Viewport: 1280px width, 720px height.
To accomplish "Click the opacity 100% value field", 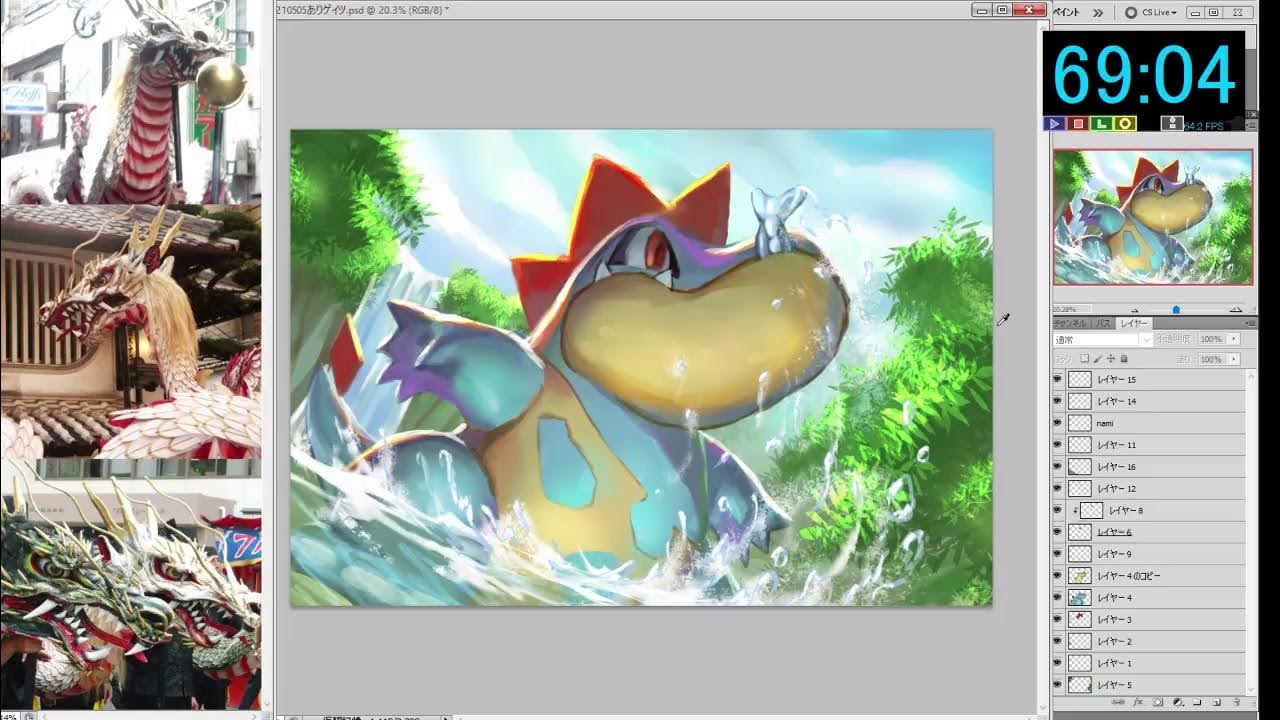I will (1211, 339).
